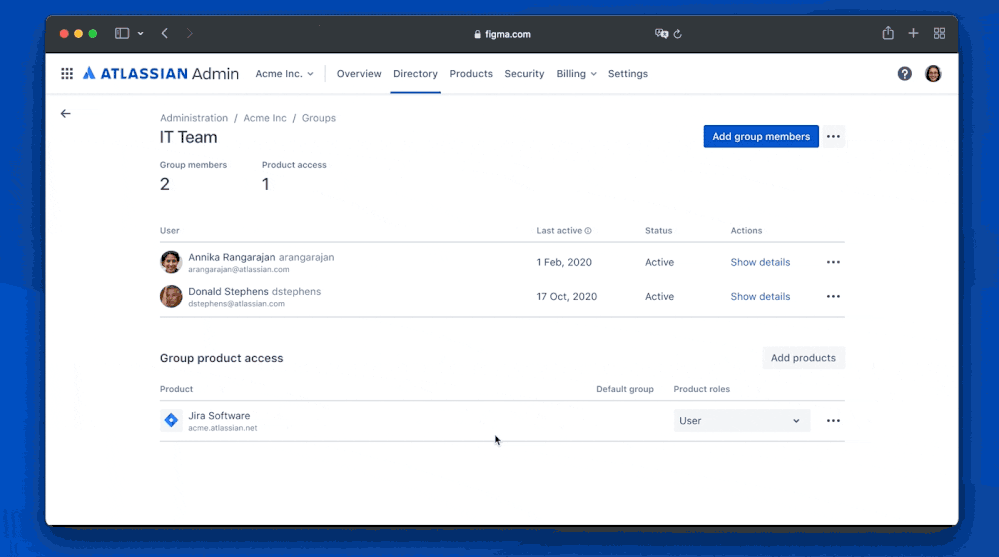Click dstephens@atlassian.com email text

coord(236,304)
